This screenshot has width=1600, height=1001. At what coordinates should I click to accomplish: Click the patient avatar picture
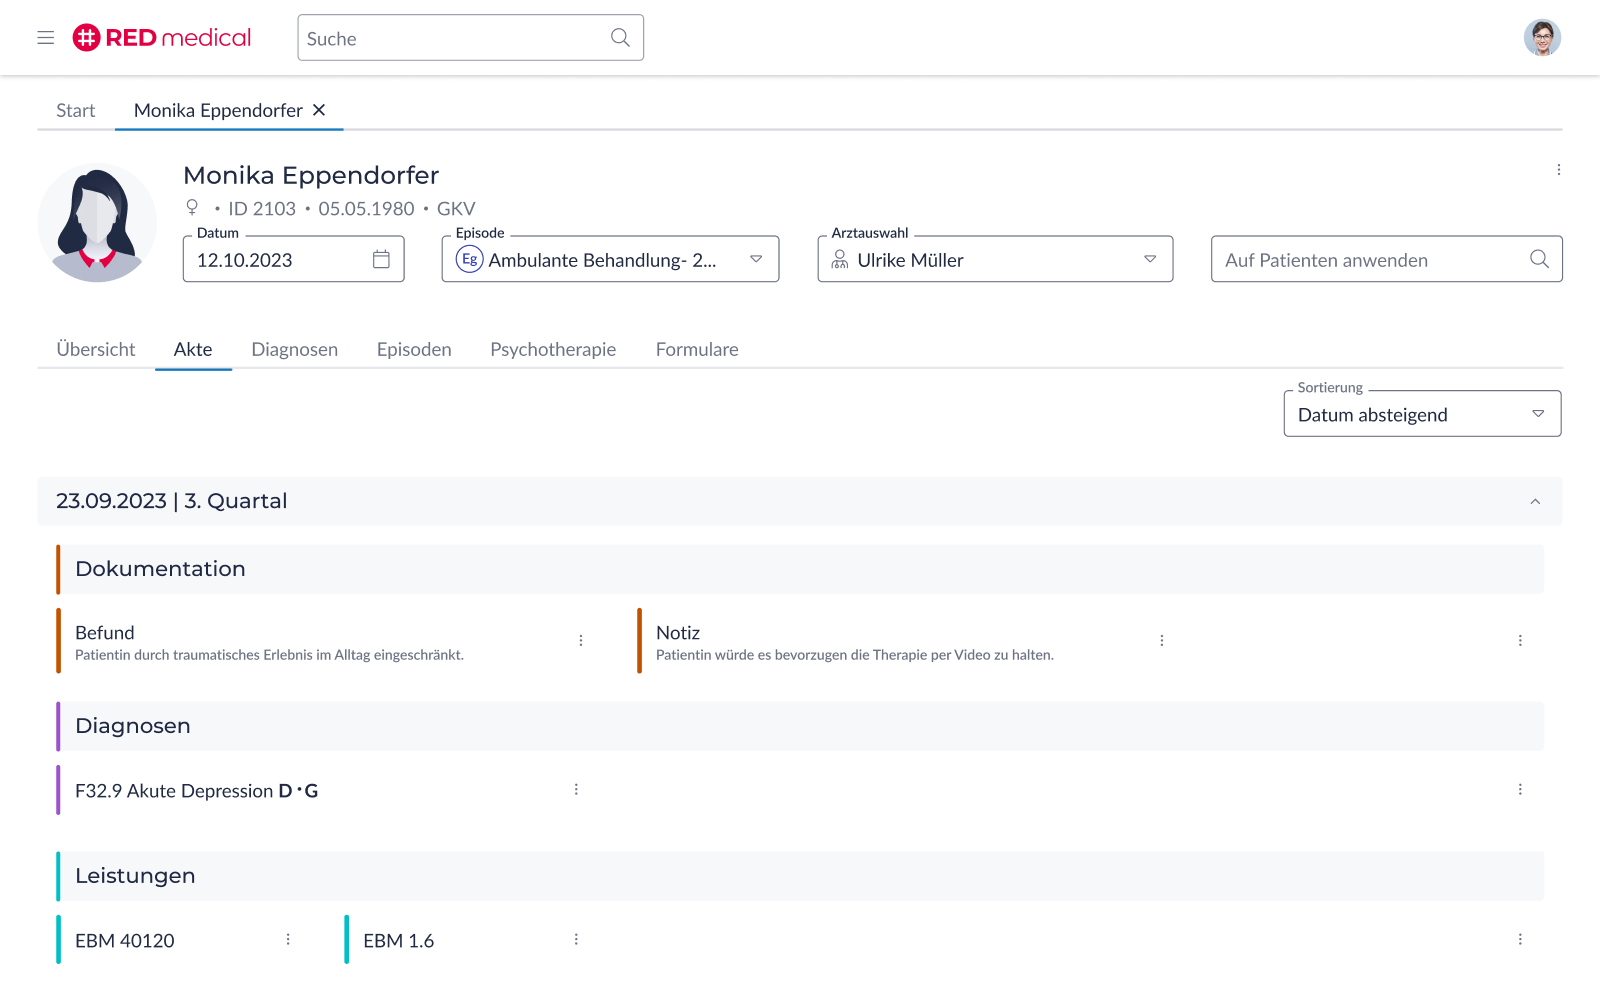tap(97, 223)
